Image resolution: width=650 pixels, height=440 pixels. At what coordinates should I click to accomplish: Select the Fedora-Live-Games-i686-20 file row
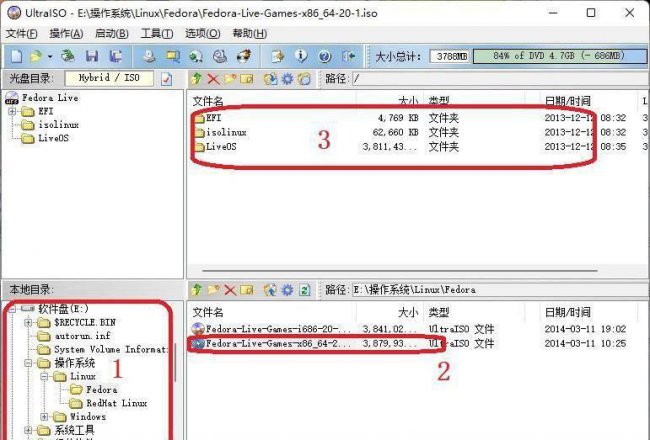pos(408,329)
